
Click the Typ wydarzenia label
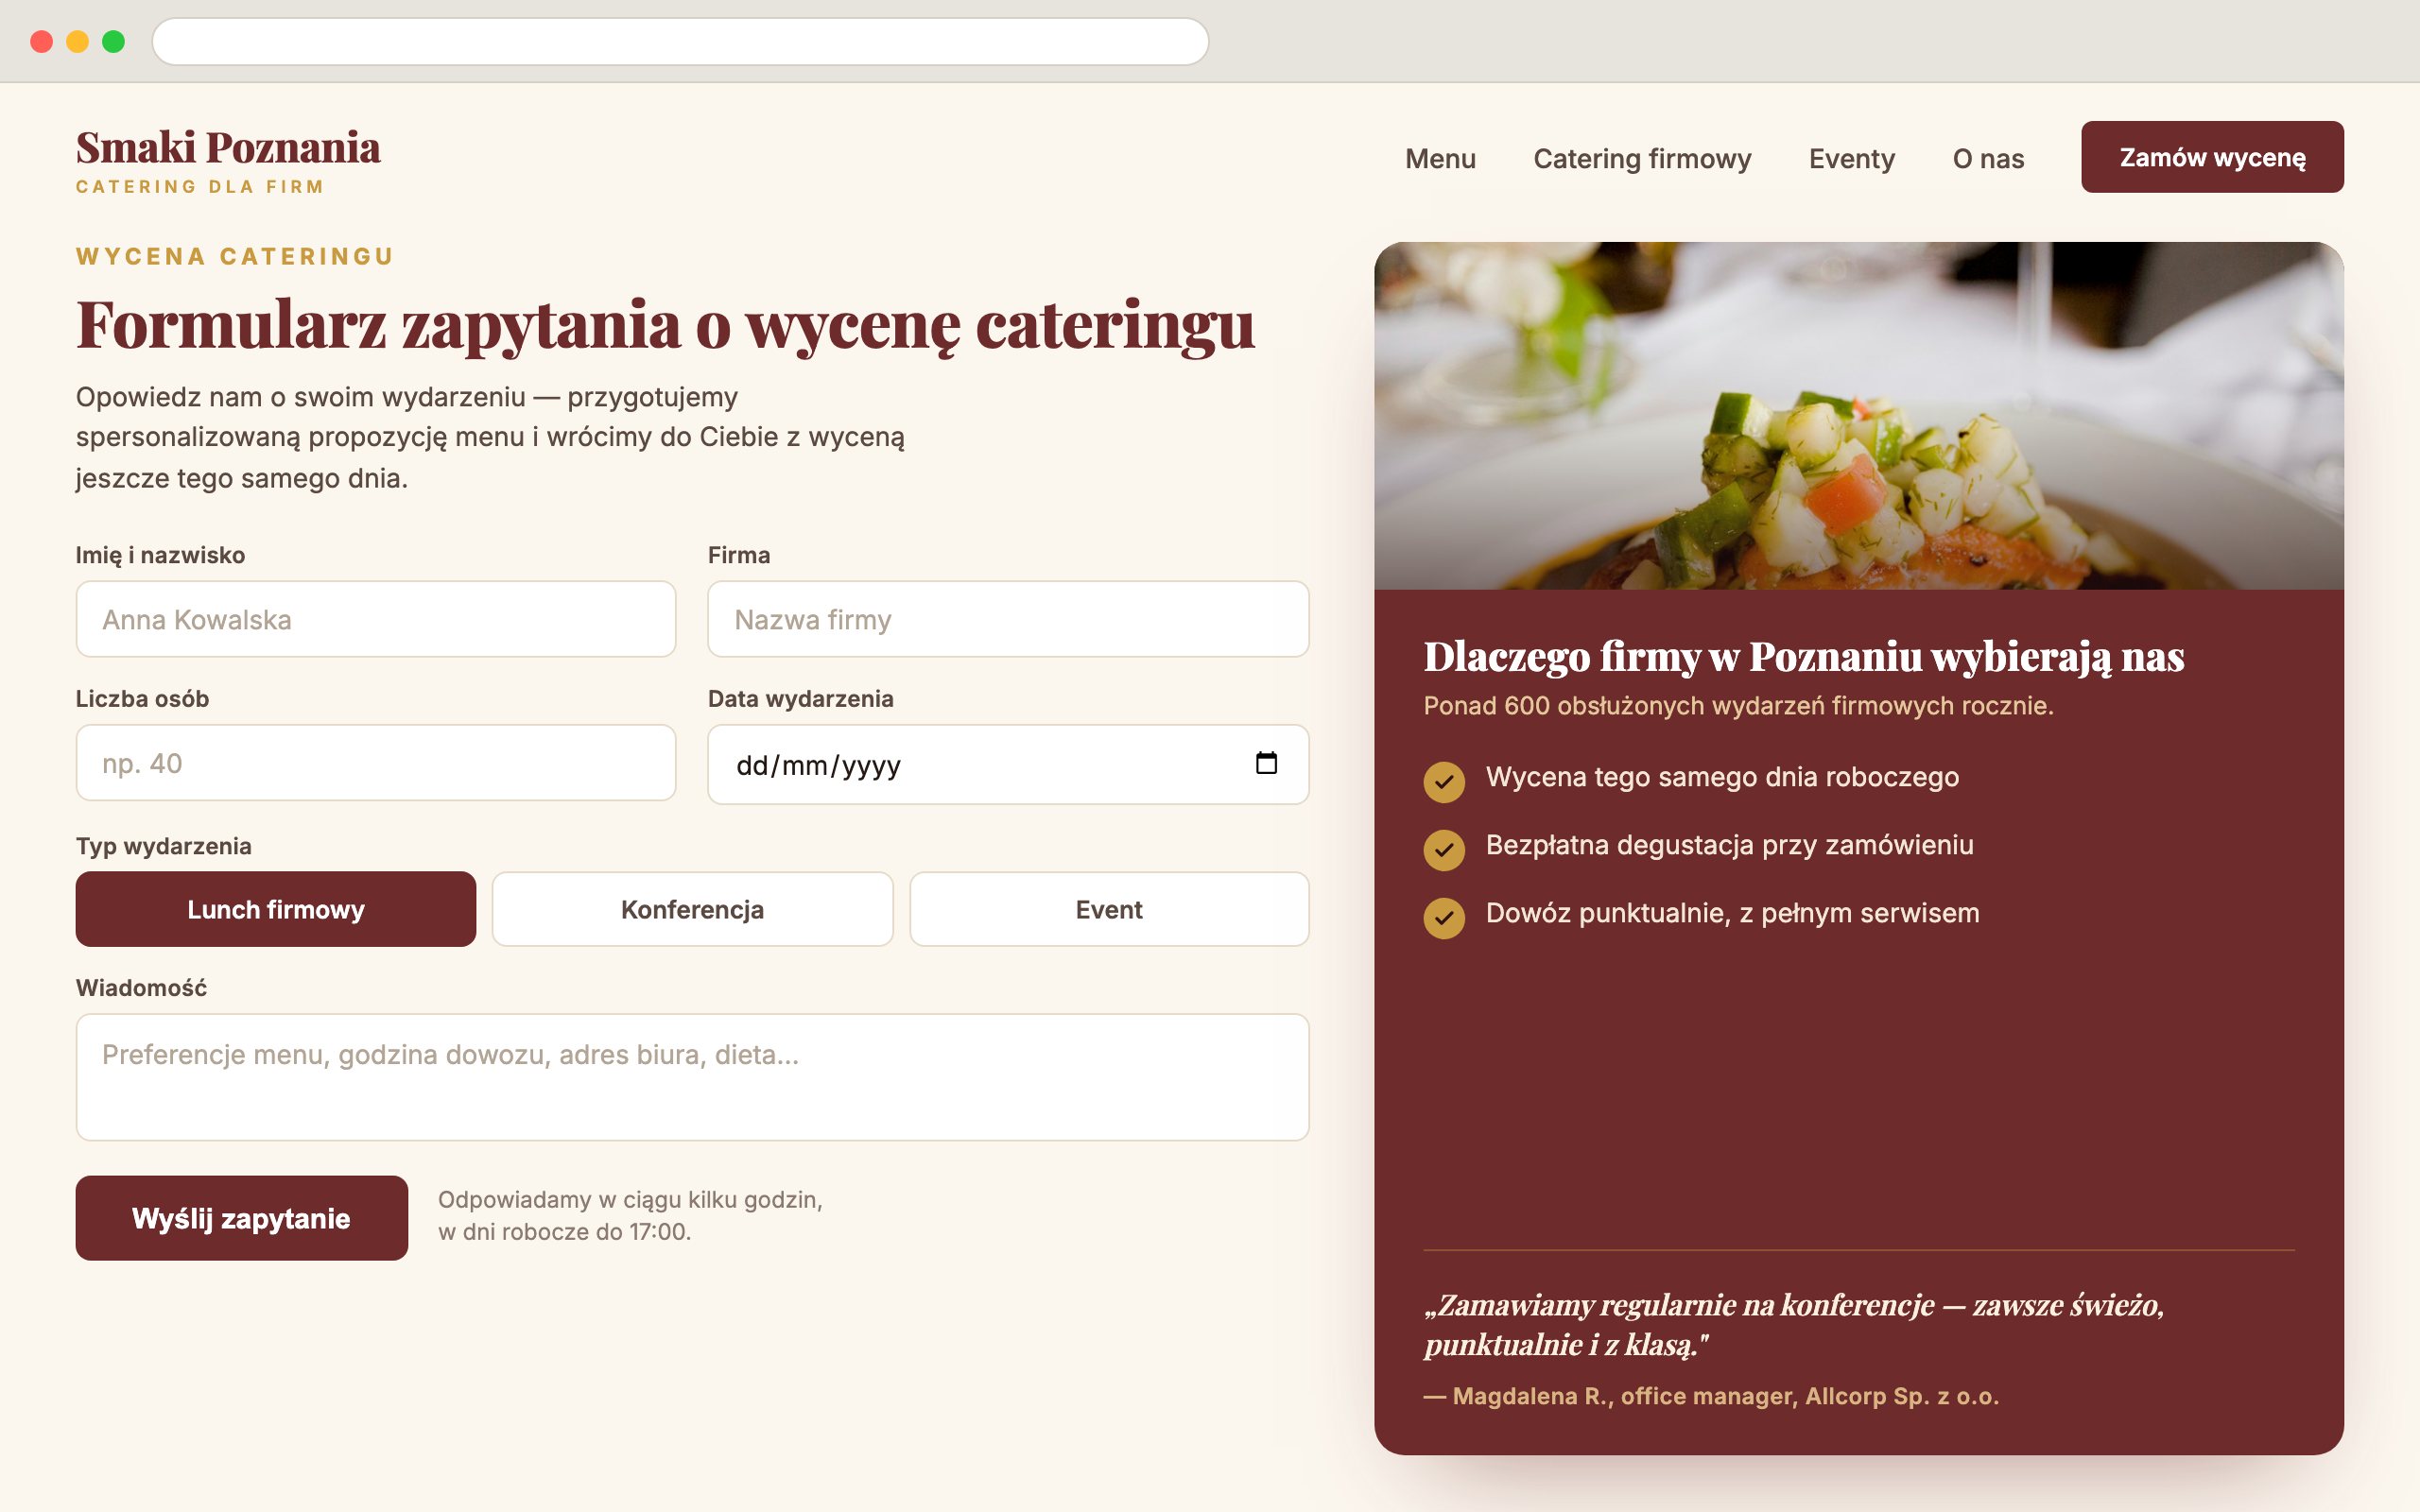tap(164, 846)
